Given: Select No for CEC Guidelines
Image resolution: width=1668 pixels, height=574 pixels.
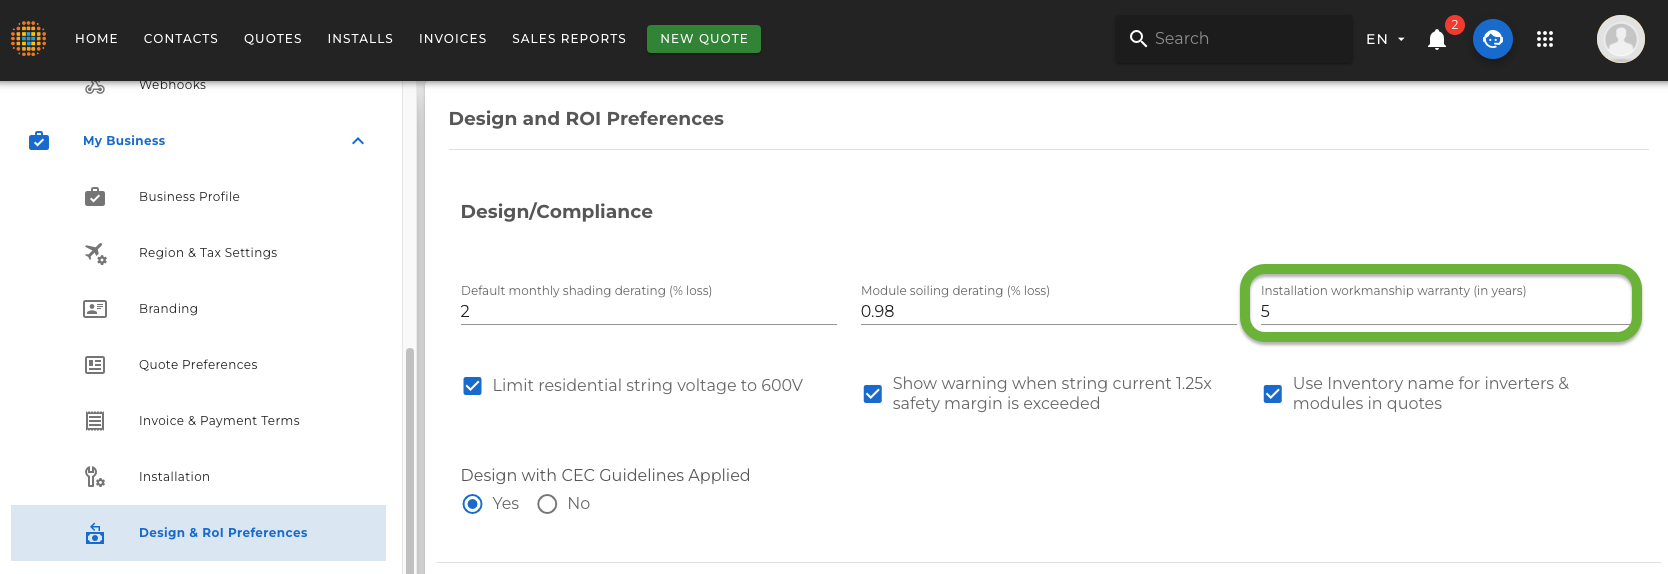Looking at the screenshot, I should 547,504.
